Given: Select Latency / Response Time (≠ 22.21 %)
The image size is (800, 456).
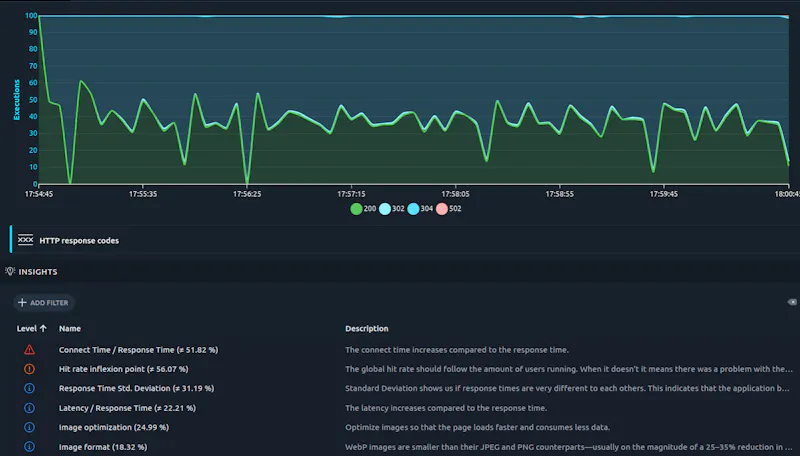Looking at the screenshot, I should point(127,408).
